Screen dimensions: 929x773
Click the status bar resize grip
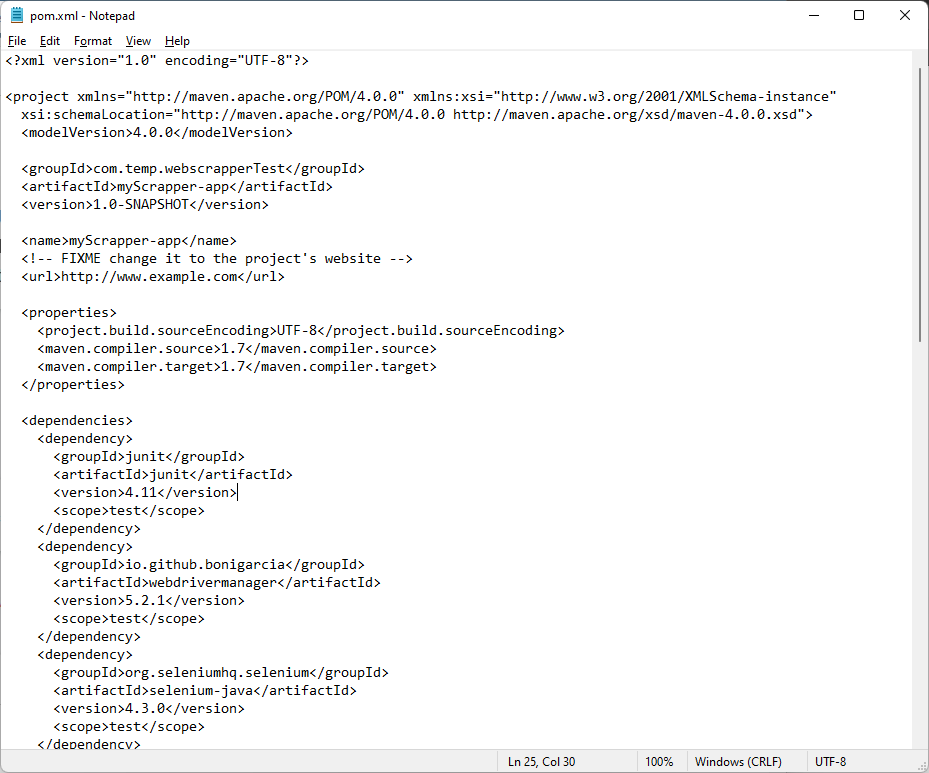click(x=921, y=765)
